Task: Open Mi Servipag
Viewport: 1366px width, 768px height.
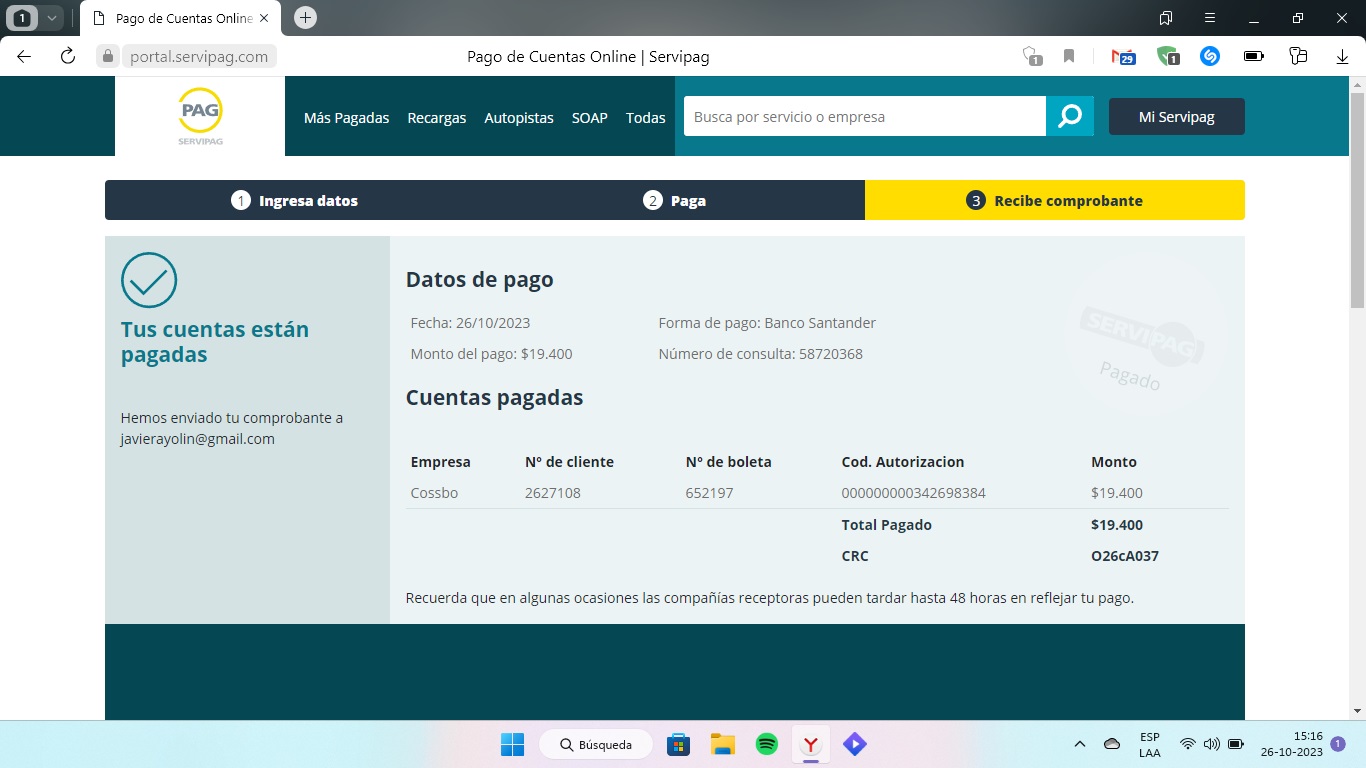Action: click(x=1177, y=116)
